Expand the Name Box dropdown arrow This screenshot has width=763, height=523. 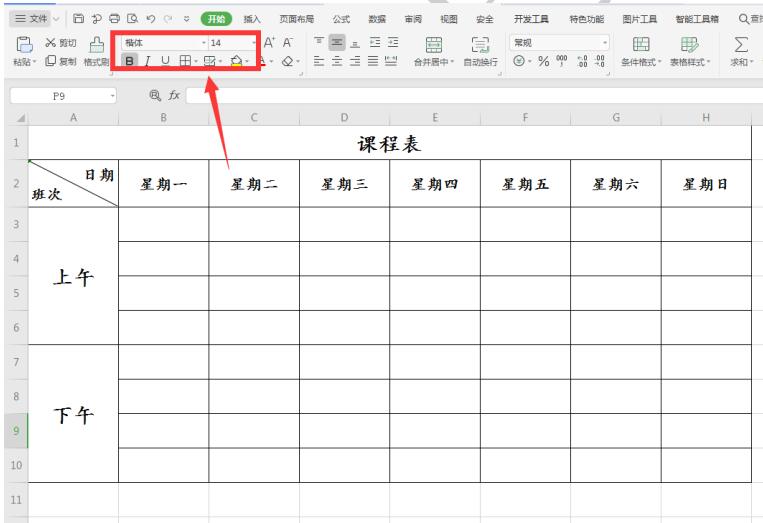pyautogui.click(x=112, y=95)
